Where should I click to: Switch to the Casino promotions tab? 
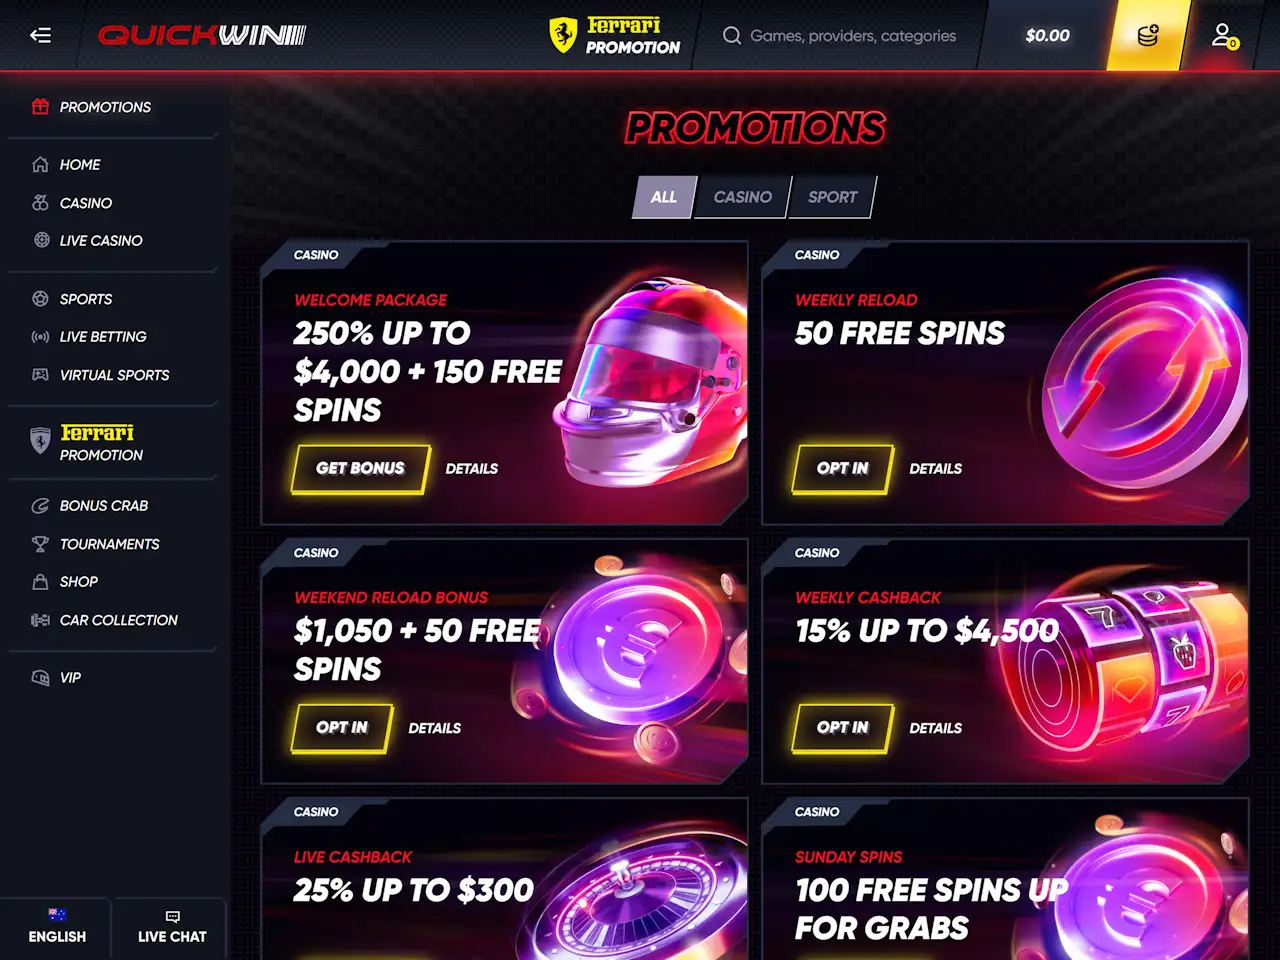pyautogui.click(x=743, y=197)
